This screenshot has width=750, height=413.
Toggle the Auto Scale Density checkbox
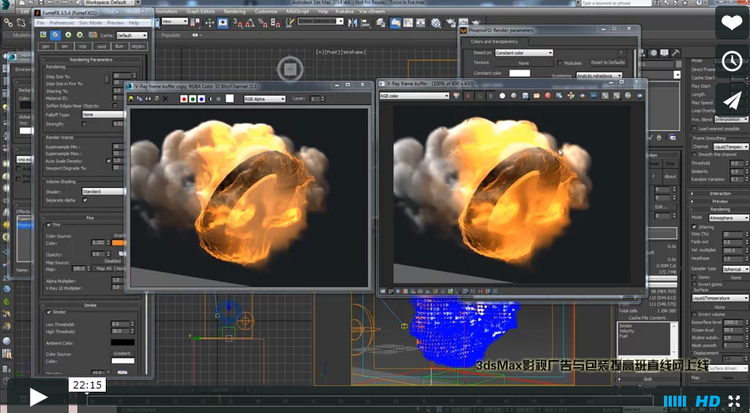click(x=109, y=161)
